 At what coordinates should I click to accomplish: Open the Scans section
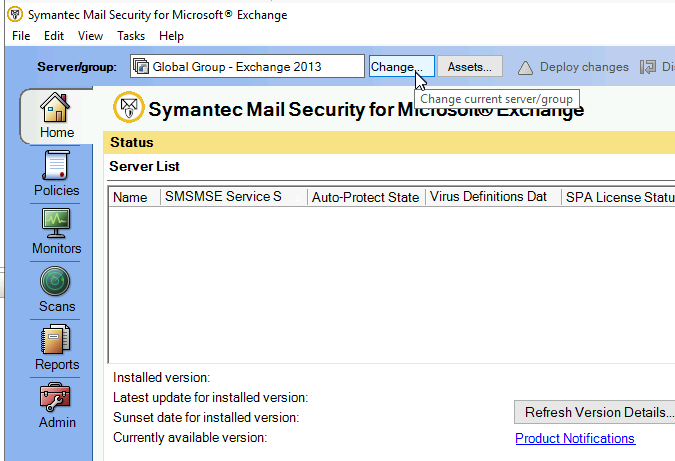[x=56, y=290]
